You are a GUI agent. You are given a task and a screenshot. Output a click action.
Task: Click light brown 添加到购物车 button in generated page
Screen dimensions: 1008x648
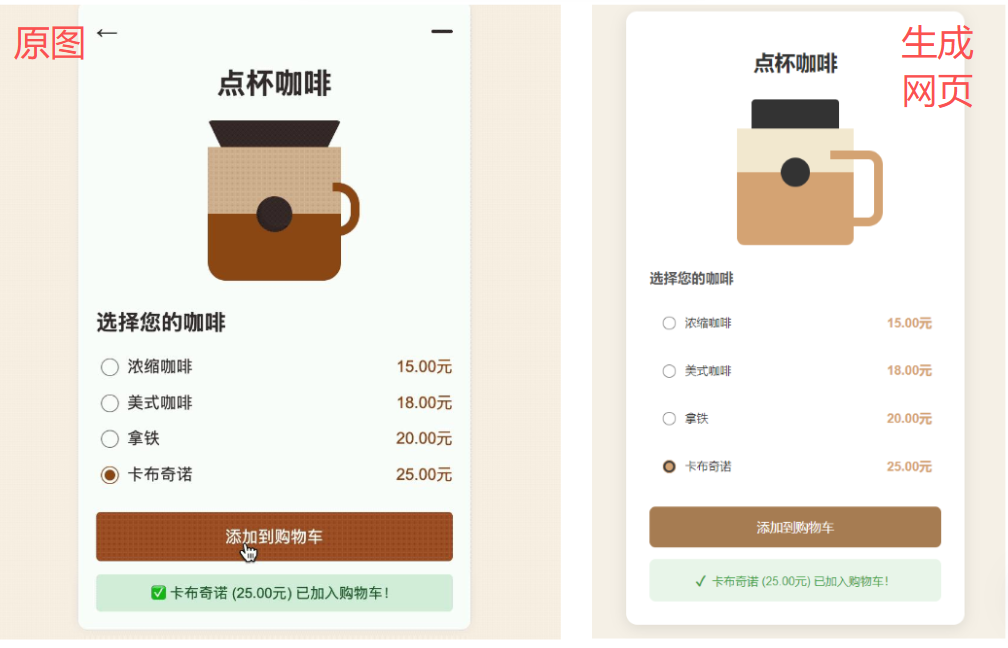click(x=795, y=527)
